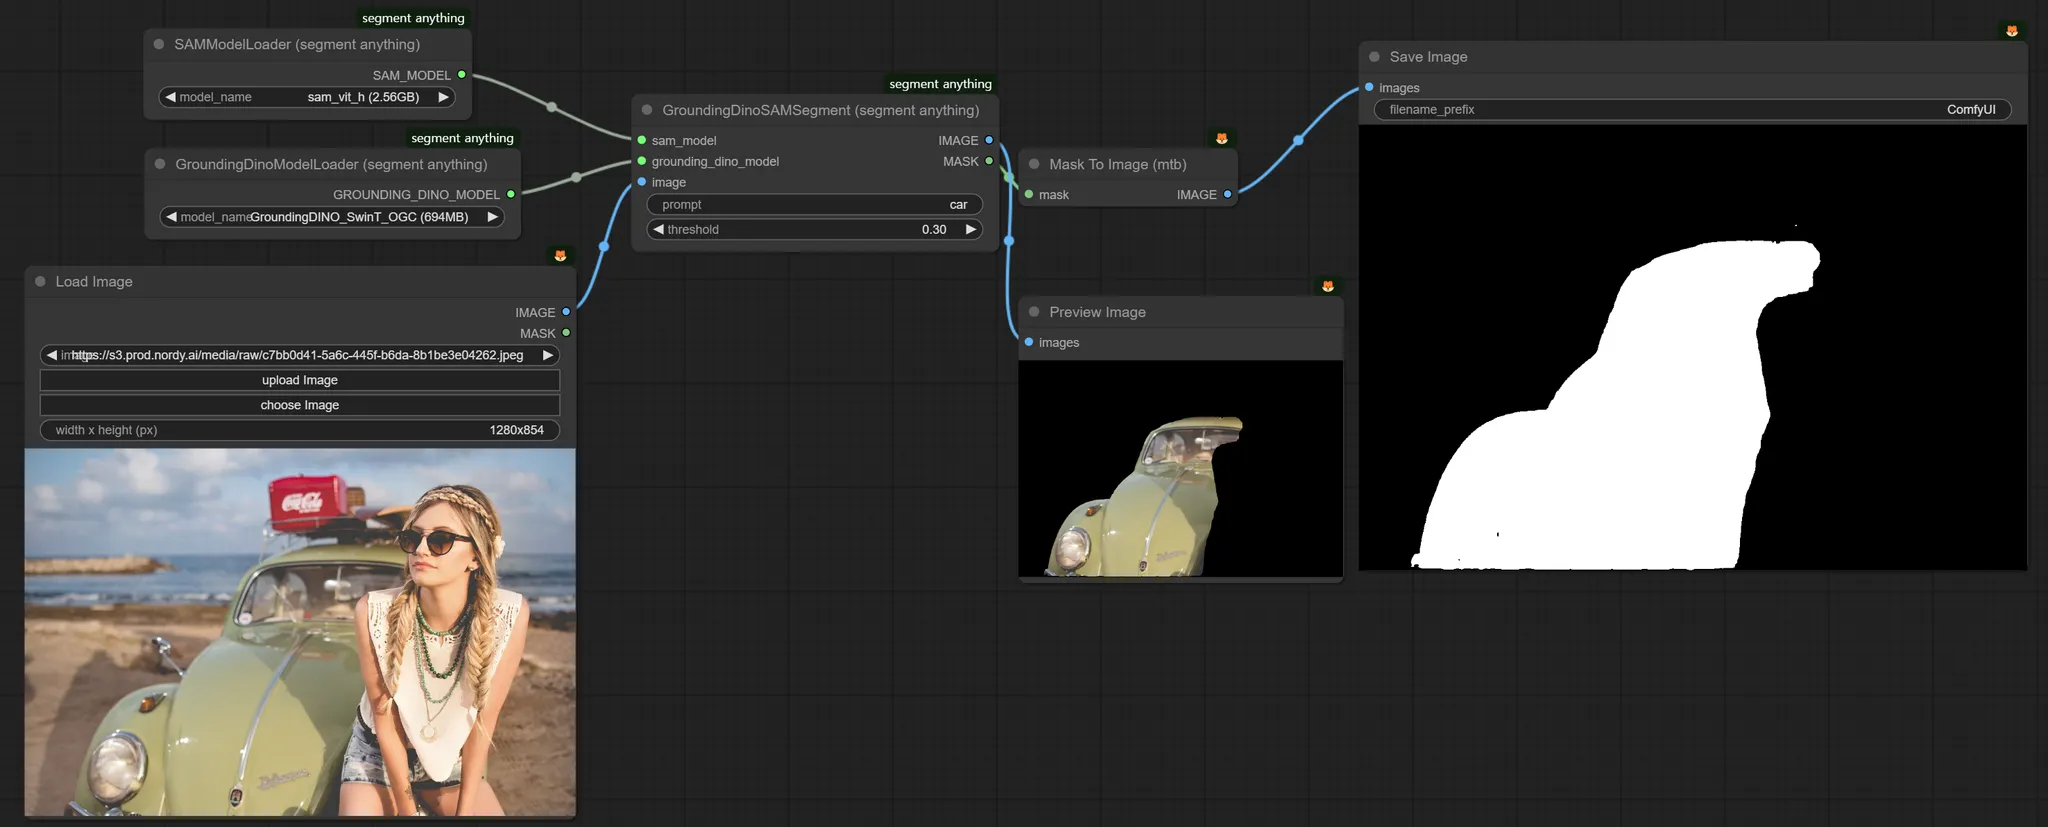
Task: Click the fox badge icon above Save Image node
Action: (x=2012, y=31)
